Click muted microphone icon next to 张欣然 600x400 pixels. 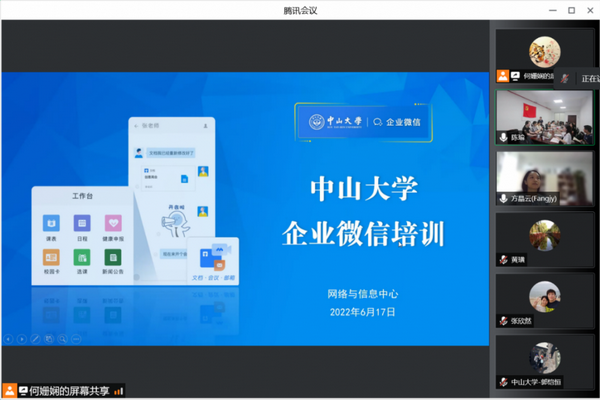(503, 321)
